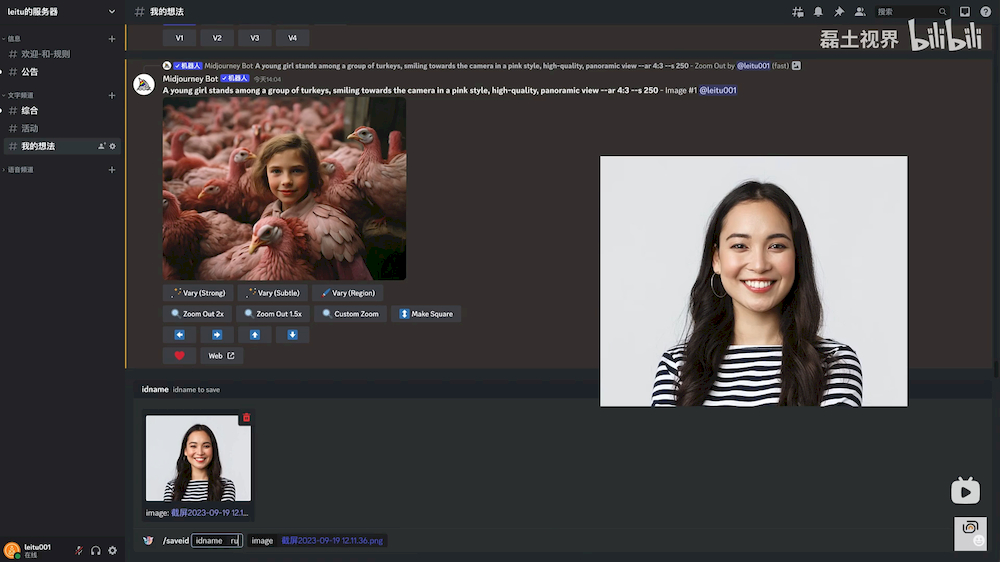Pan image right arrow button
Image resolution: width=1000 pixels, height=562 pixels.
pos(217,335)
